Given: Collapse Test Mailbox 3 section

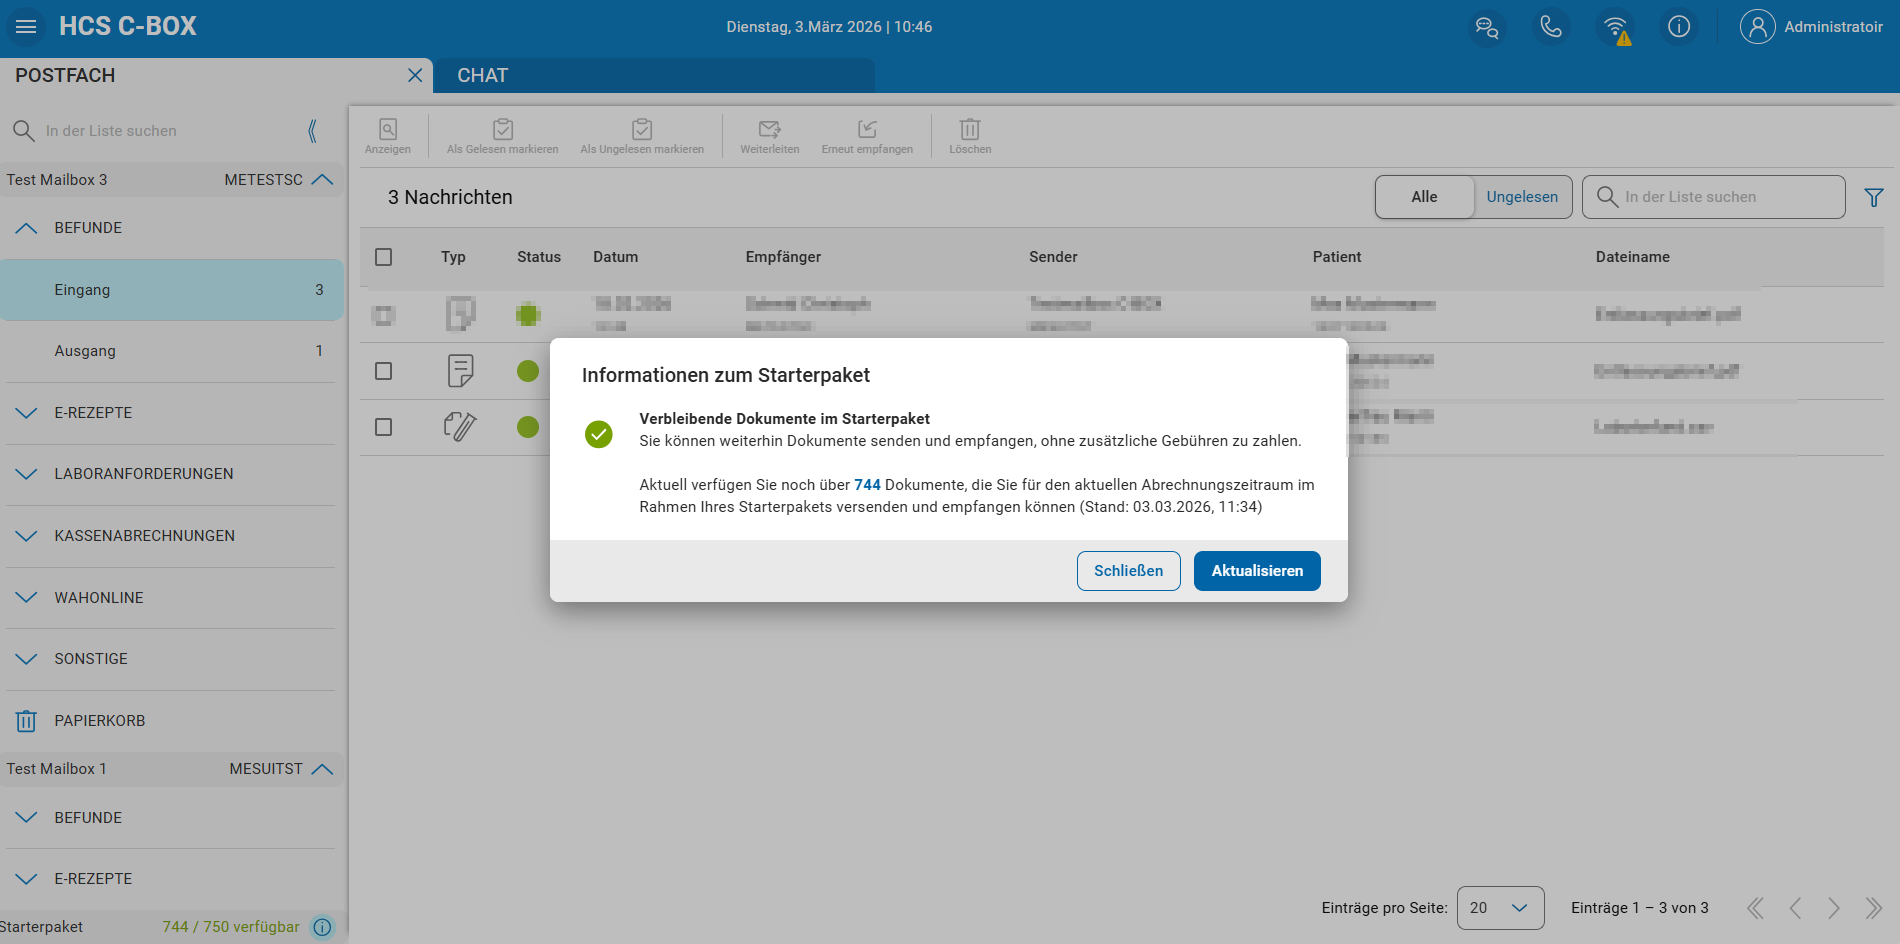Looking at the screenshot, I should pyautogui.click(x=322, y=180).
